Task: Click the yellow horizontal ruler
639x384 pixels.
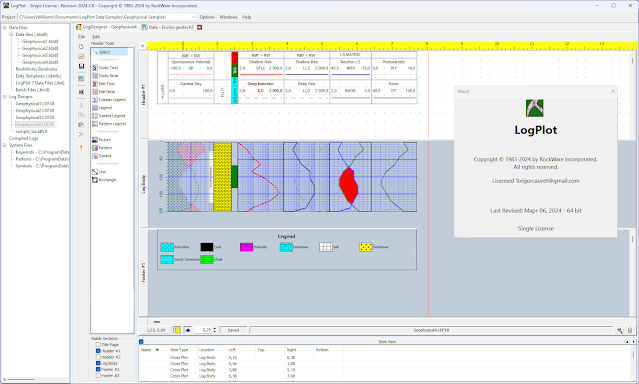Action: pyautogui.click(x=391, y=46)
